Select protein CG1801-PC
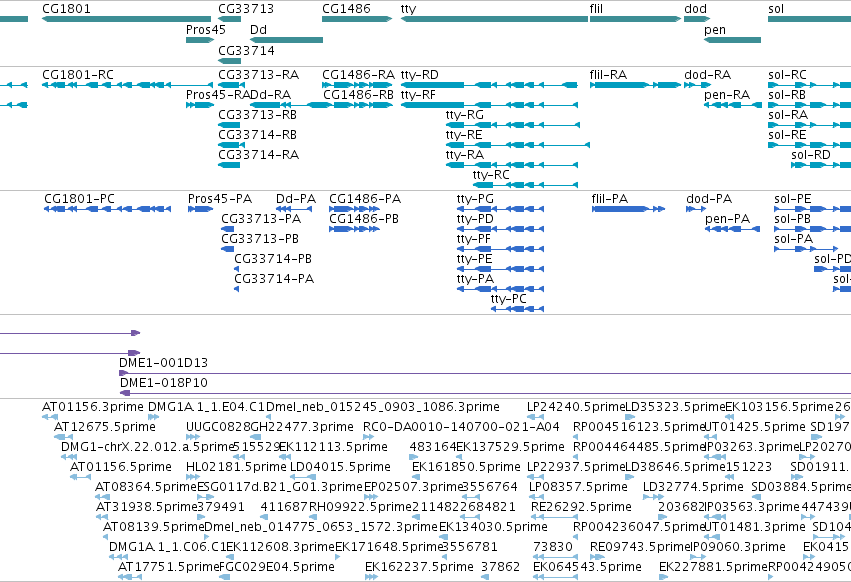This screenshot has height=582, width=851. click(107, 209)
